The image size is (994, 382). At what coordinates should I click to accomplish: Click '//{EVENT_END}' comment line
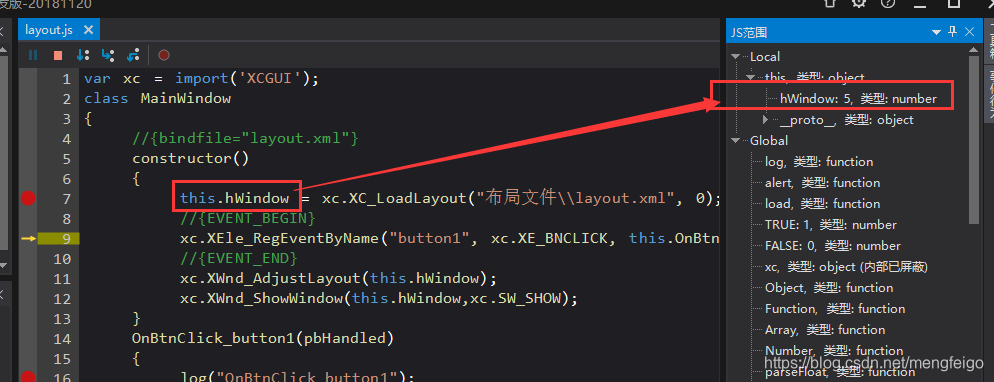pos(238,258)
